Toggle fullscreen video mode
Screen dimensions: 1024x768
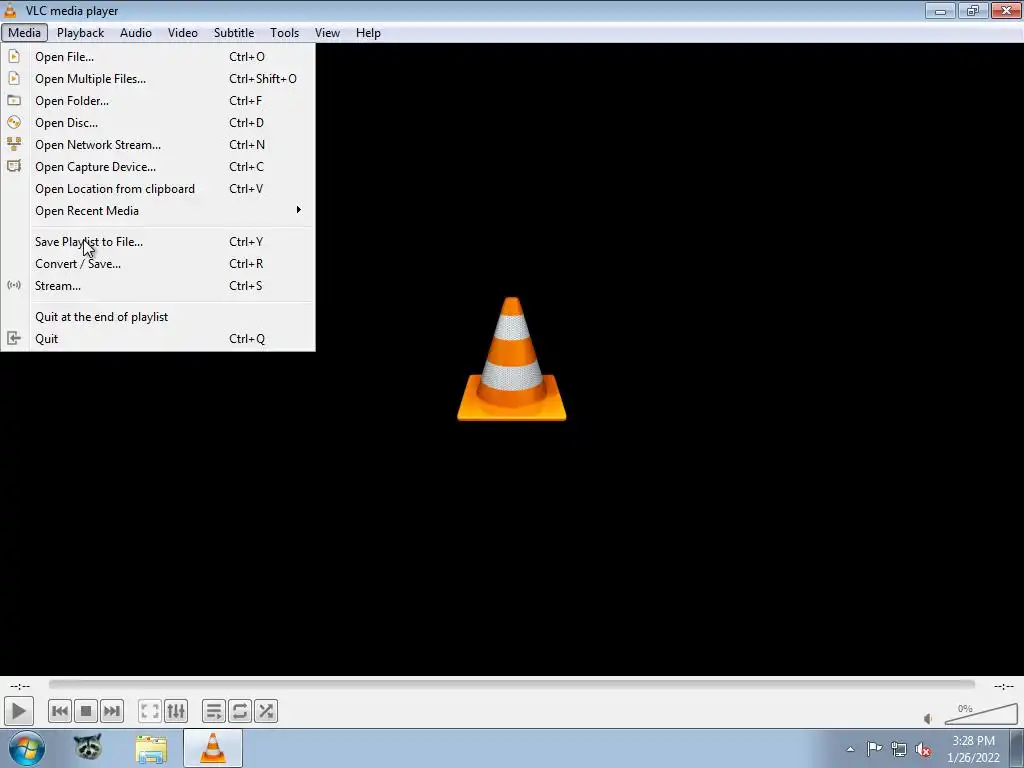coord(150,711)
